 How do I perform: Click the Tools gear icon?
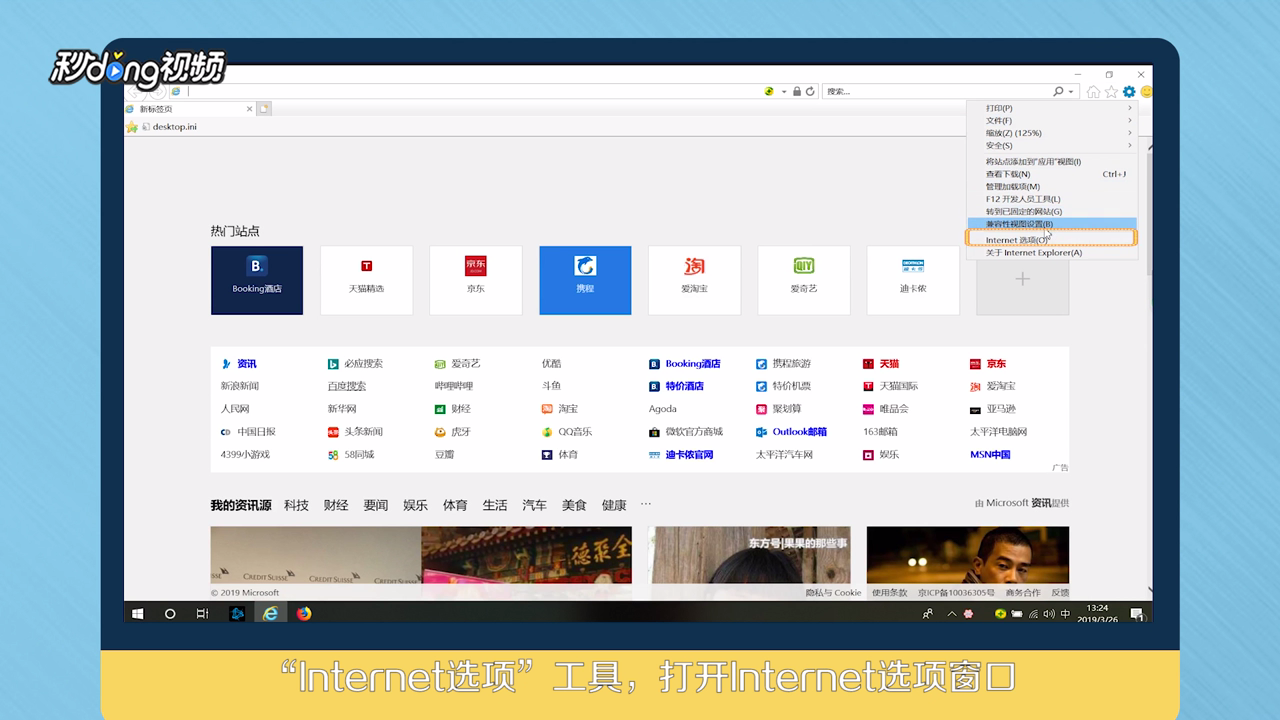(1129, 92)
